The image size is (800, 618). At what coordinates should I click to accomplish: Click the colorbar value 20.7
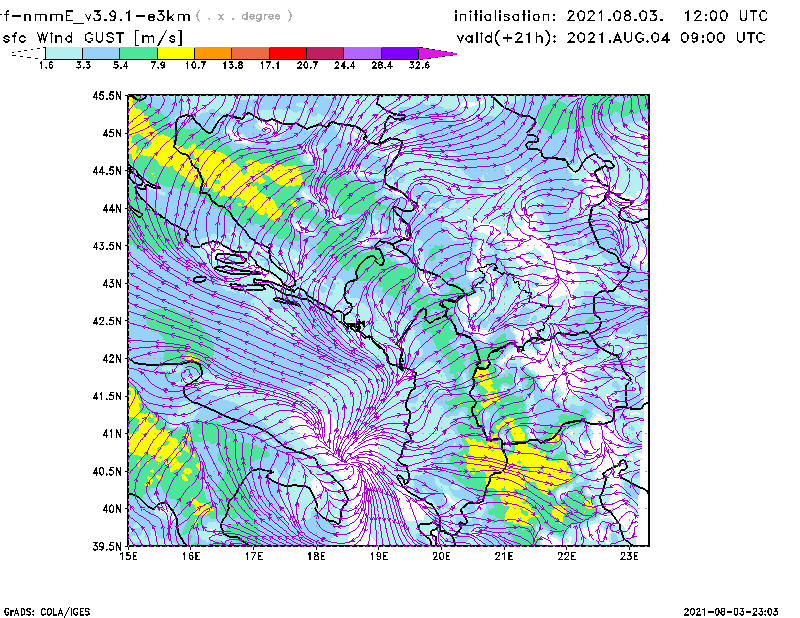(307, 65)
